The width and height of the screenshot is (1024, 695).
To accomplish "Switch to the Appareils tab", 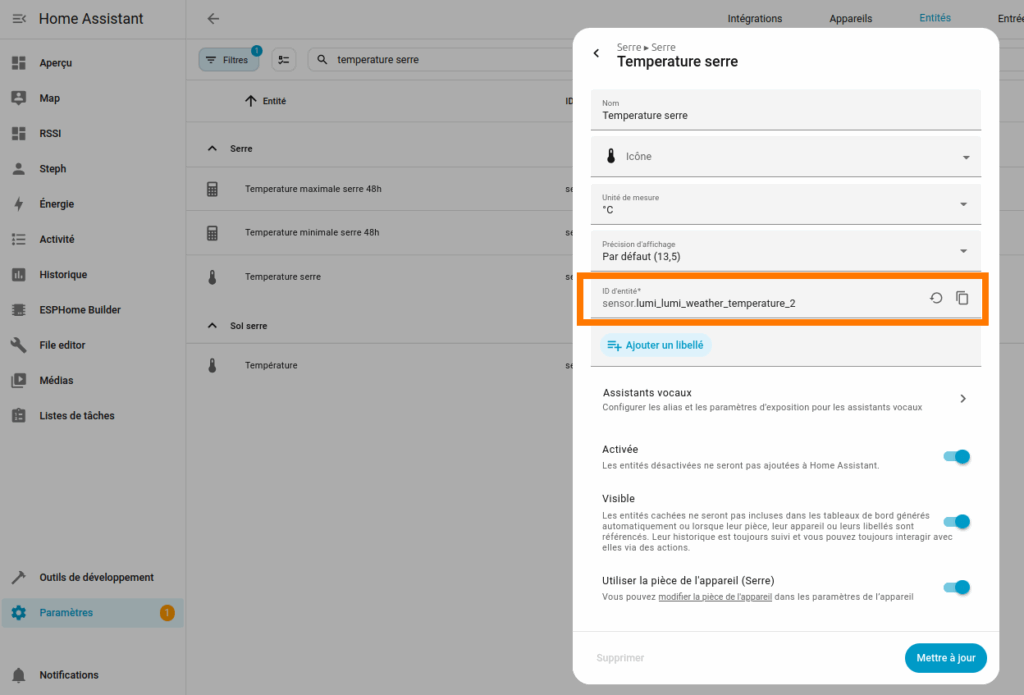I will [850, 18].
